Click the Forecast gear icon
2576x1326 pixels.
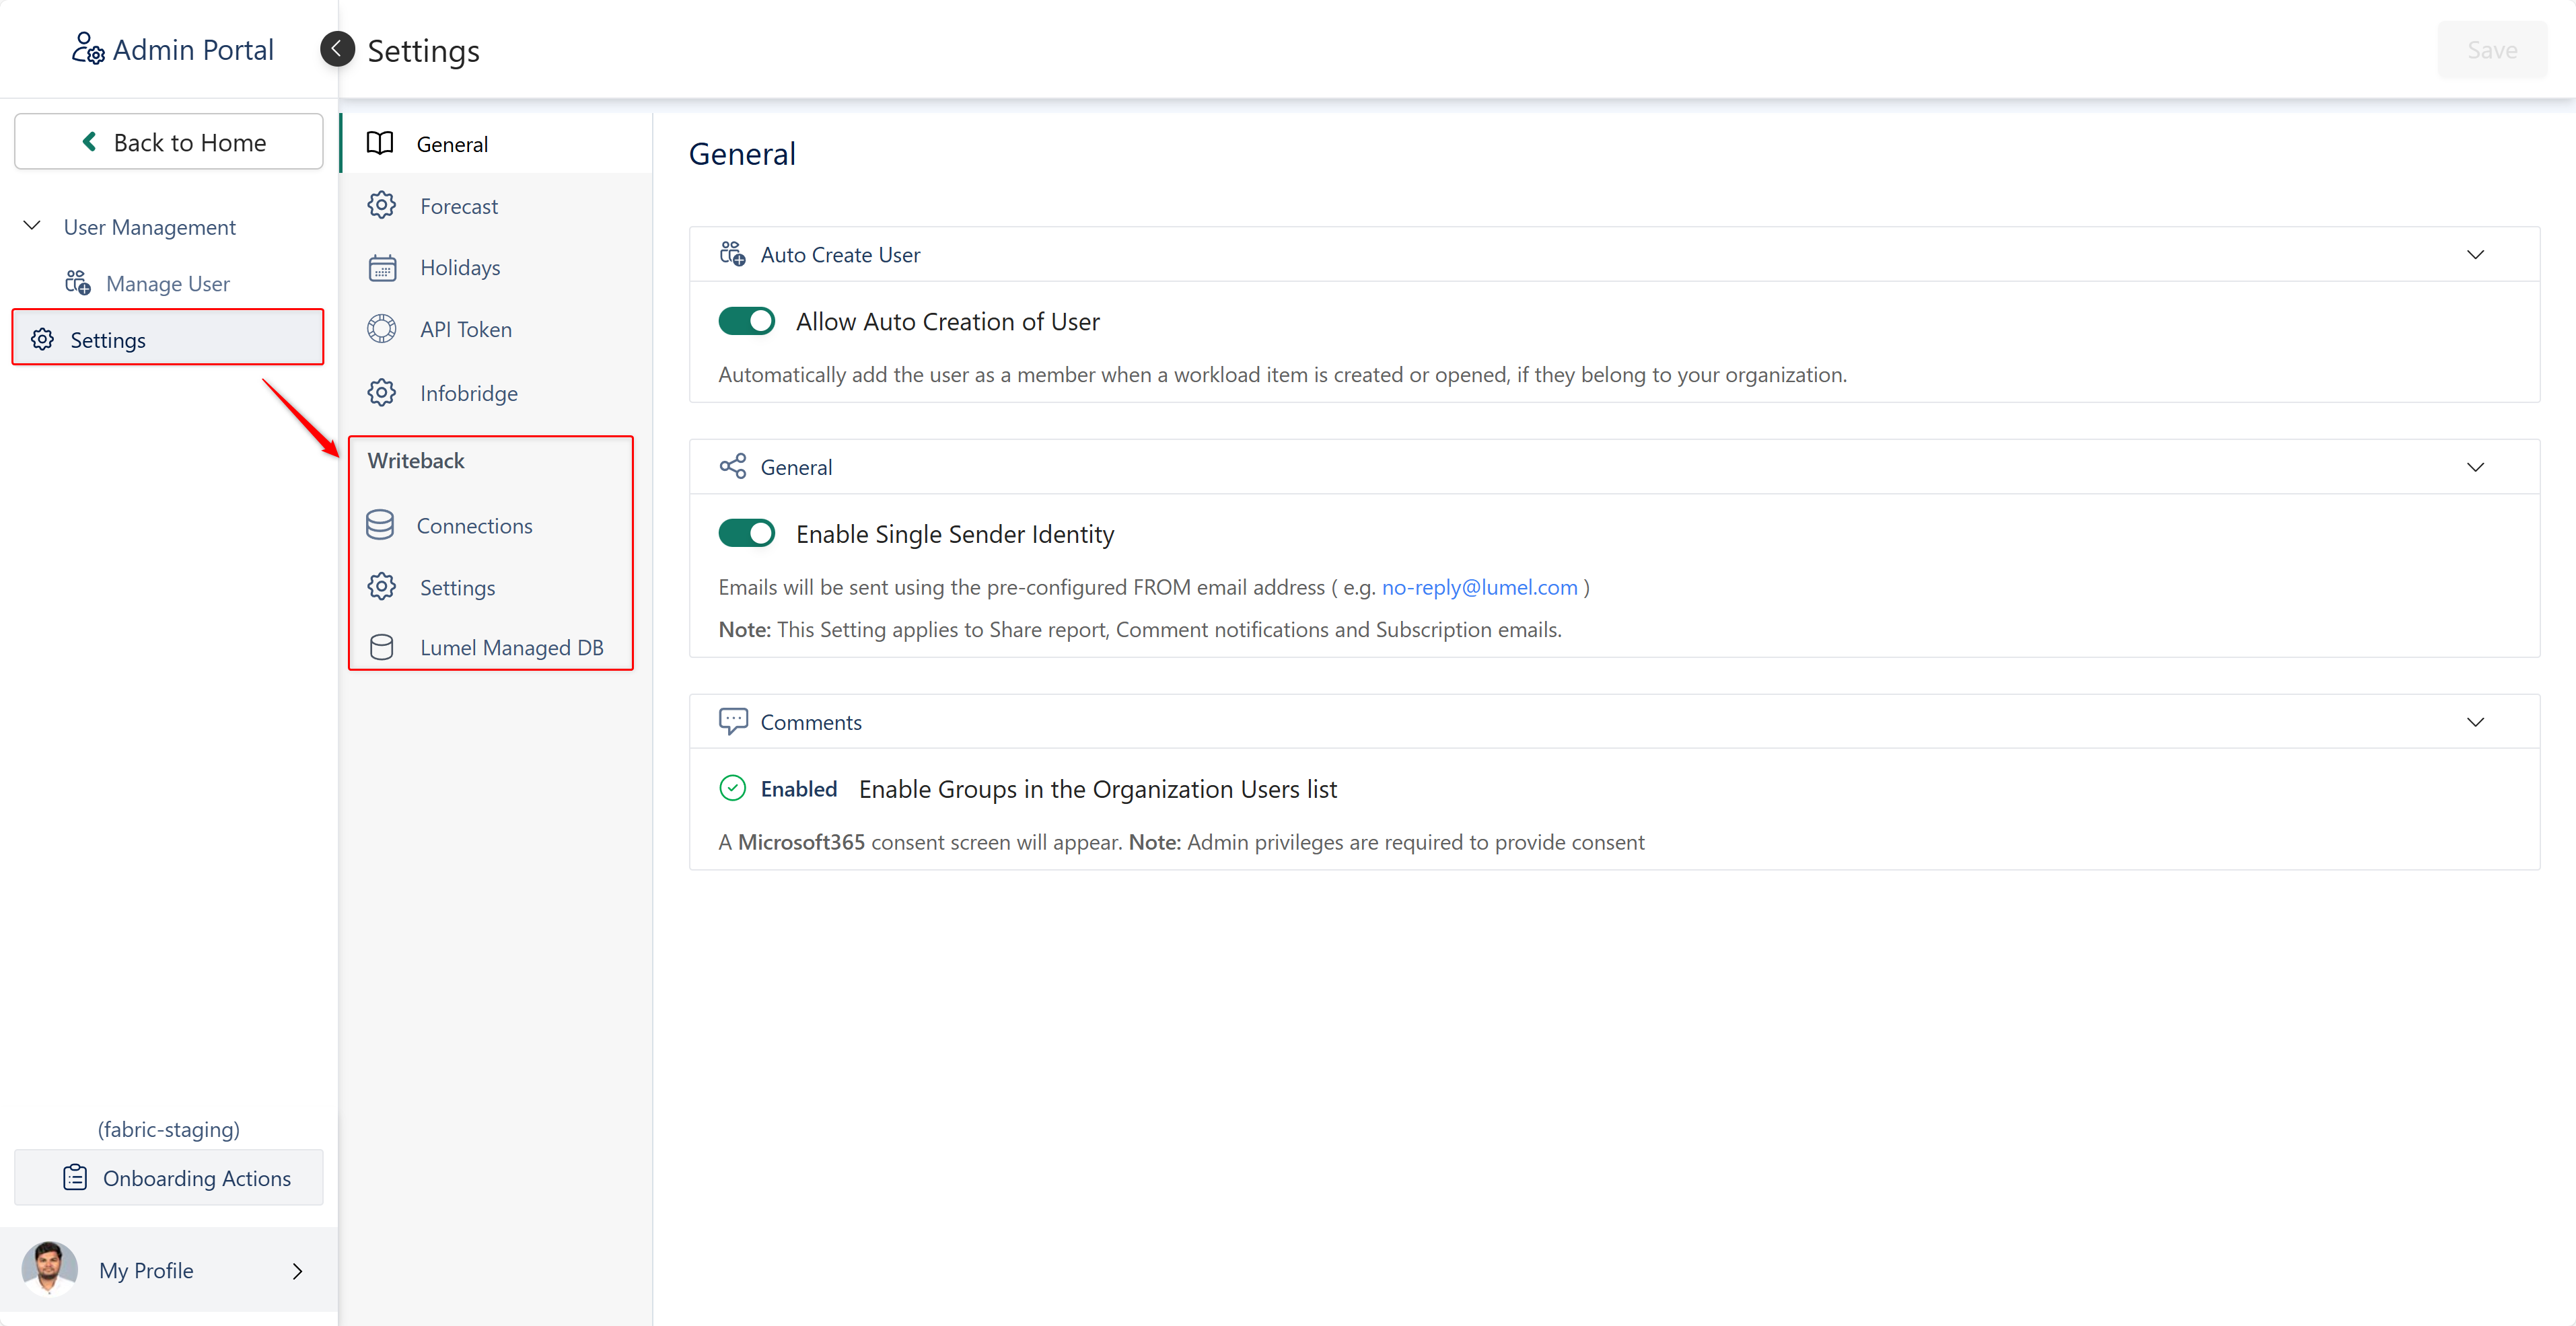pyautogui.click(x=381, y=205)
